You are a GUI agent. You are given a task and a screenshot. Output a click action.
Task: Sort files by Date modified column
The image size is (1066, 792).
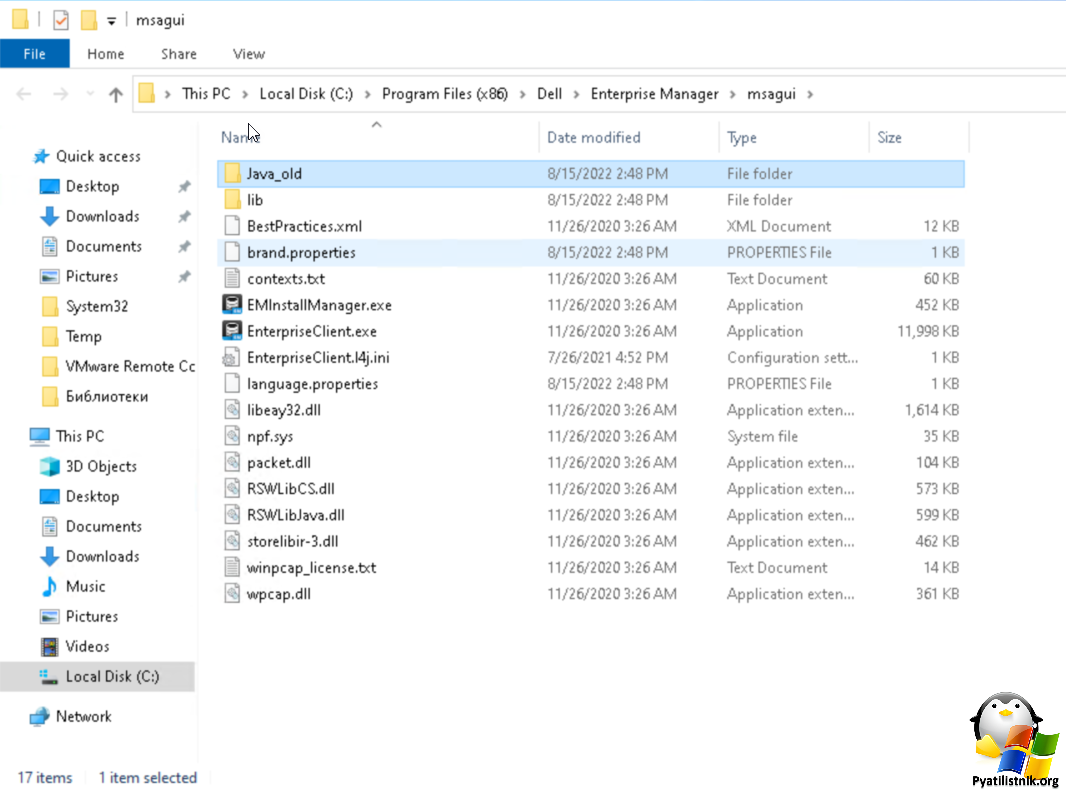coord(593,138)
